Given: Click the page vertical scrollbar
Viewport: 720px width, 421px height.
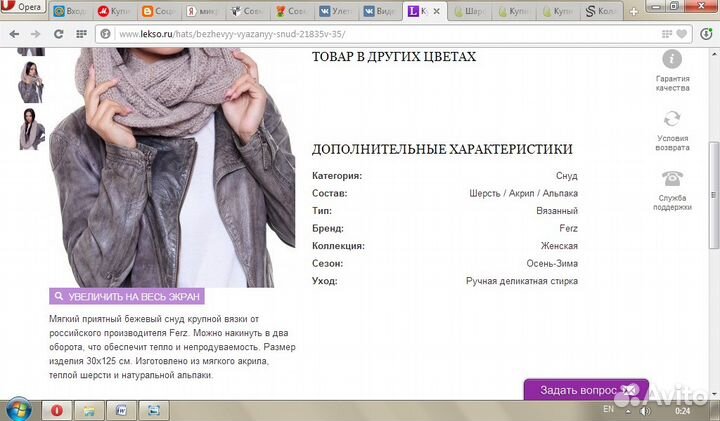Looking at the screenshot, I should coord(713,200).
